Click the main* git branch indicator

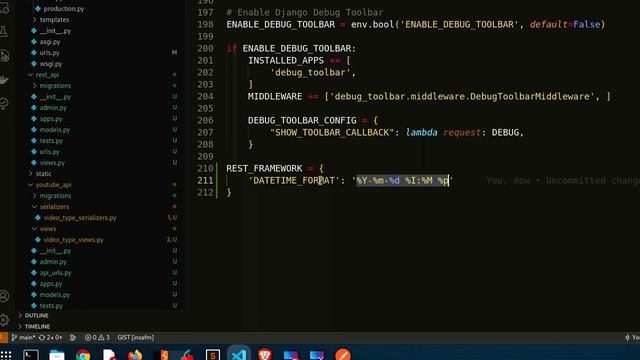tap(23, 338)
